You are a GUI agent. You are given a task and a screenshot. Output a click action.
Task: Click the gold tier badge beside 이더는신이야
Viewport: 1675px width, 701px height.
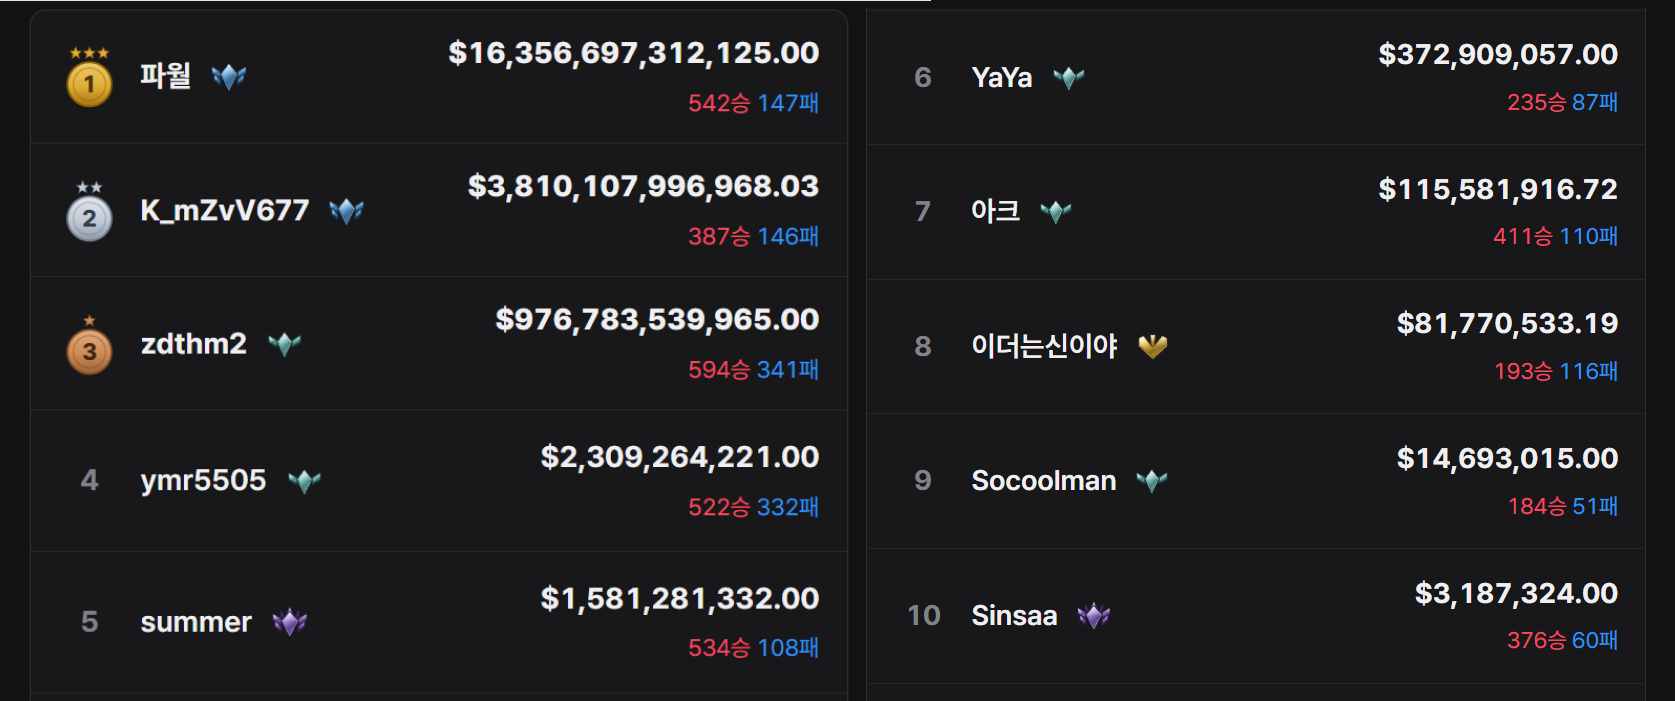[1153, 346]
